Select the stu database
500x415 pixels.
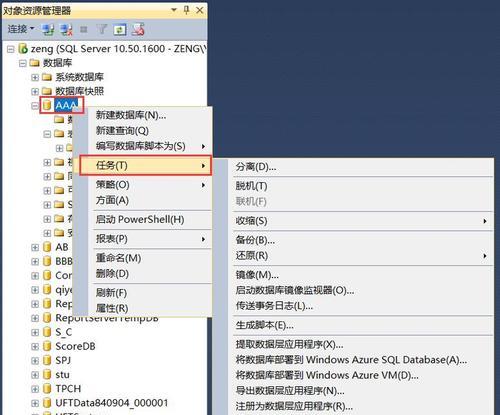tap(63, 375)
